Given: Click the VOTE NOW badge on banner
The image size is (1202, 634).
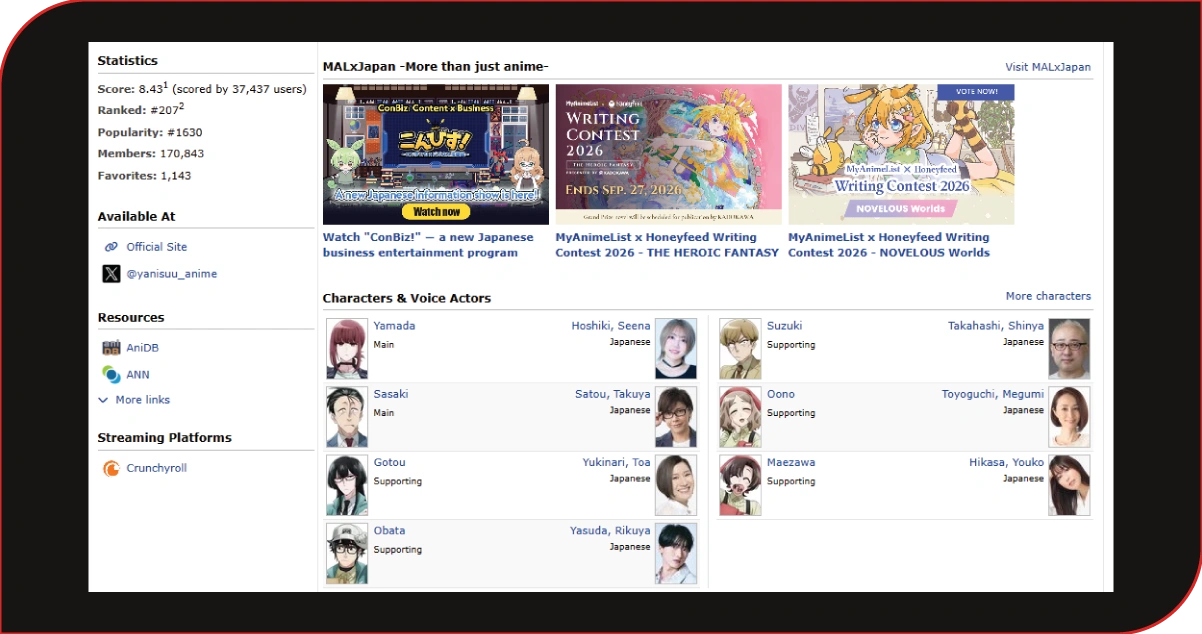Looking at the screenshot, I should click(975, 92).
